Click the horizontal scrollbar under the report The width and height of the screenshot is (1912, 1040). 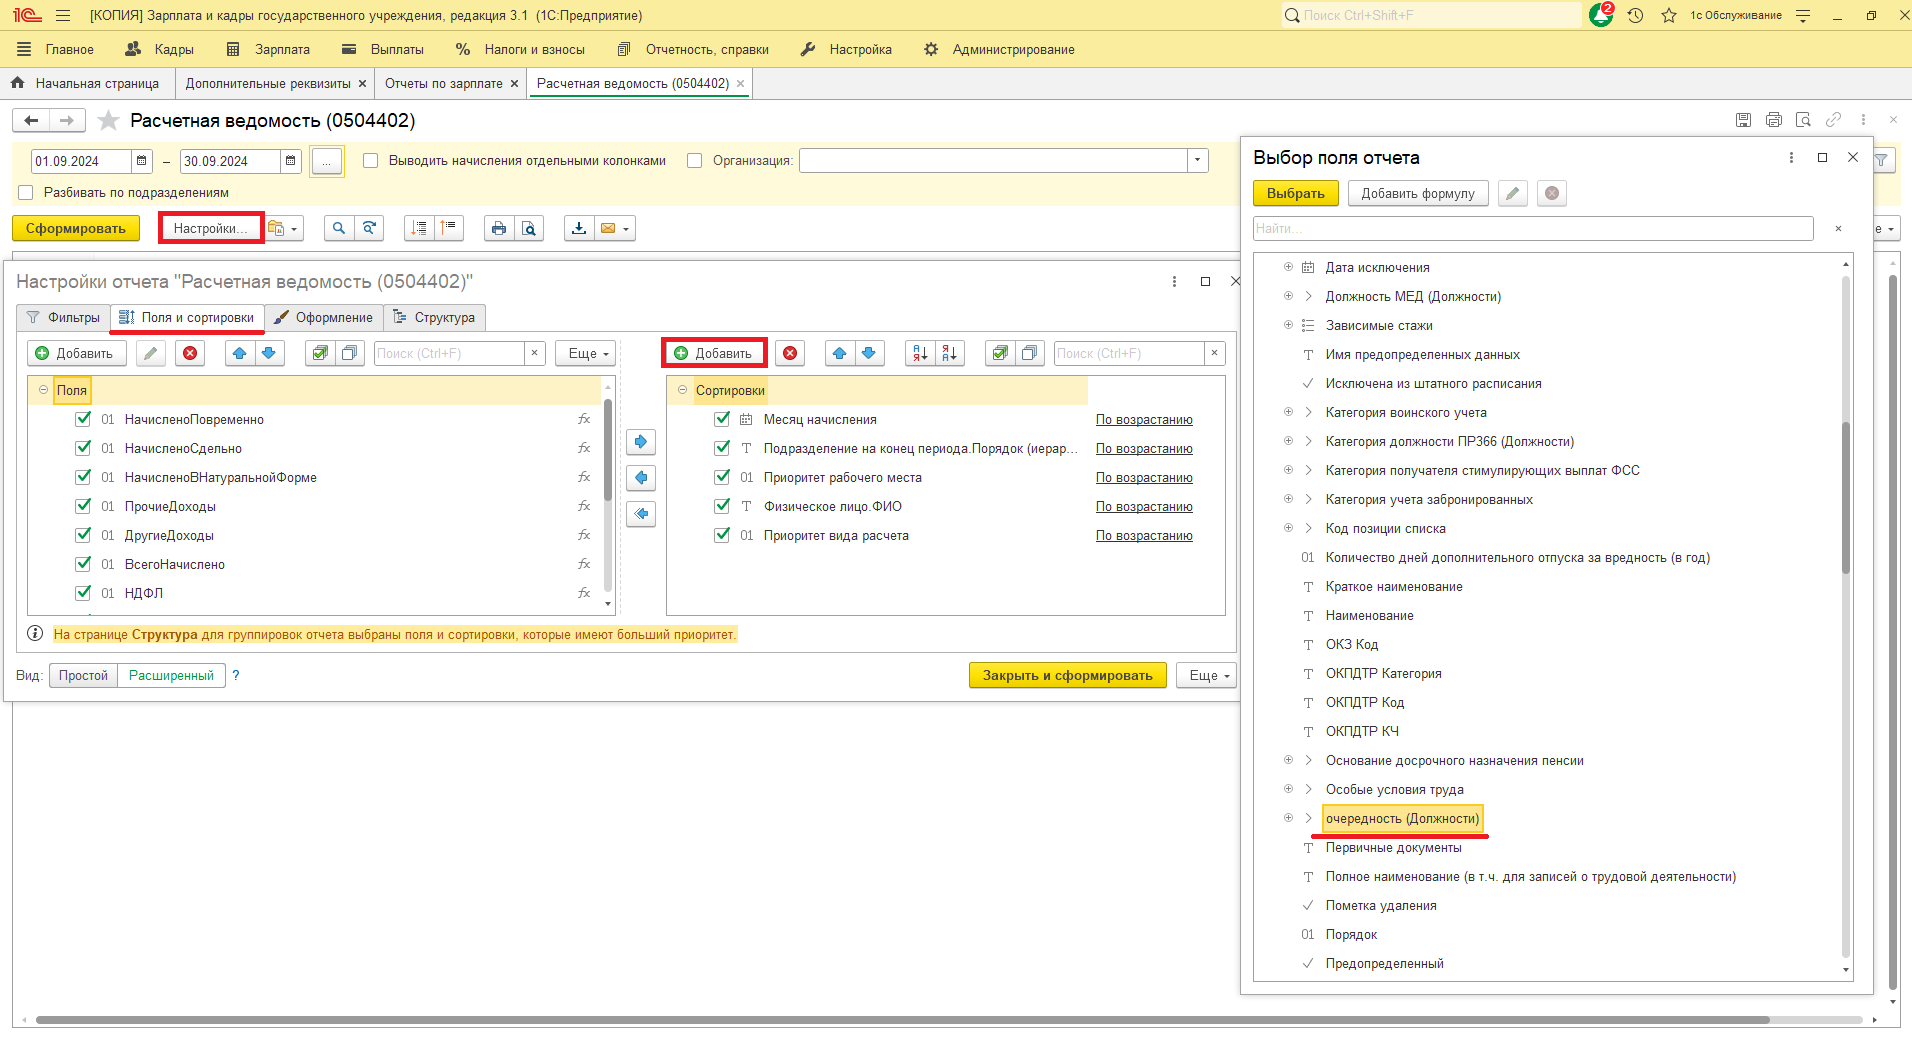tap(902, 1021)
